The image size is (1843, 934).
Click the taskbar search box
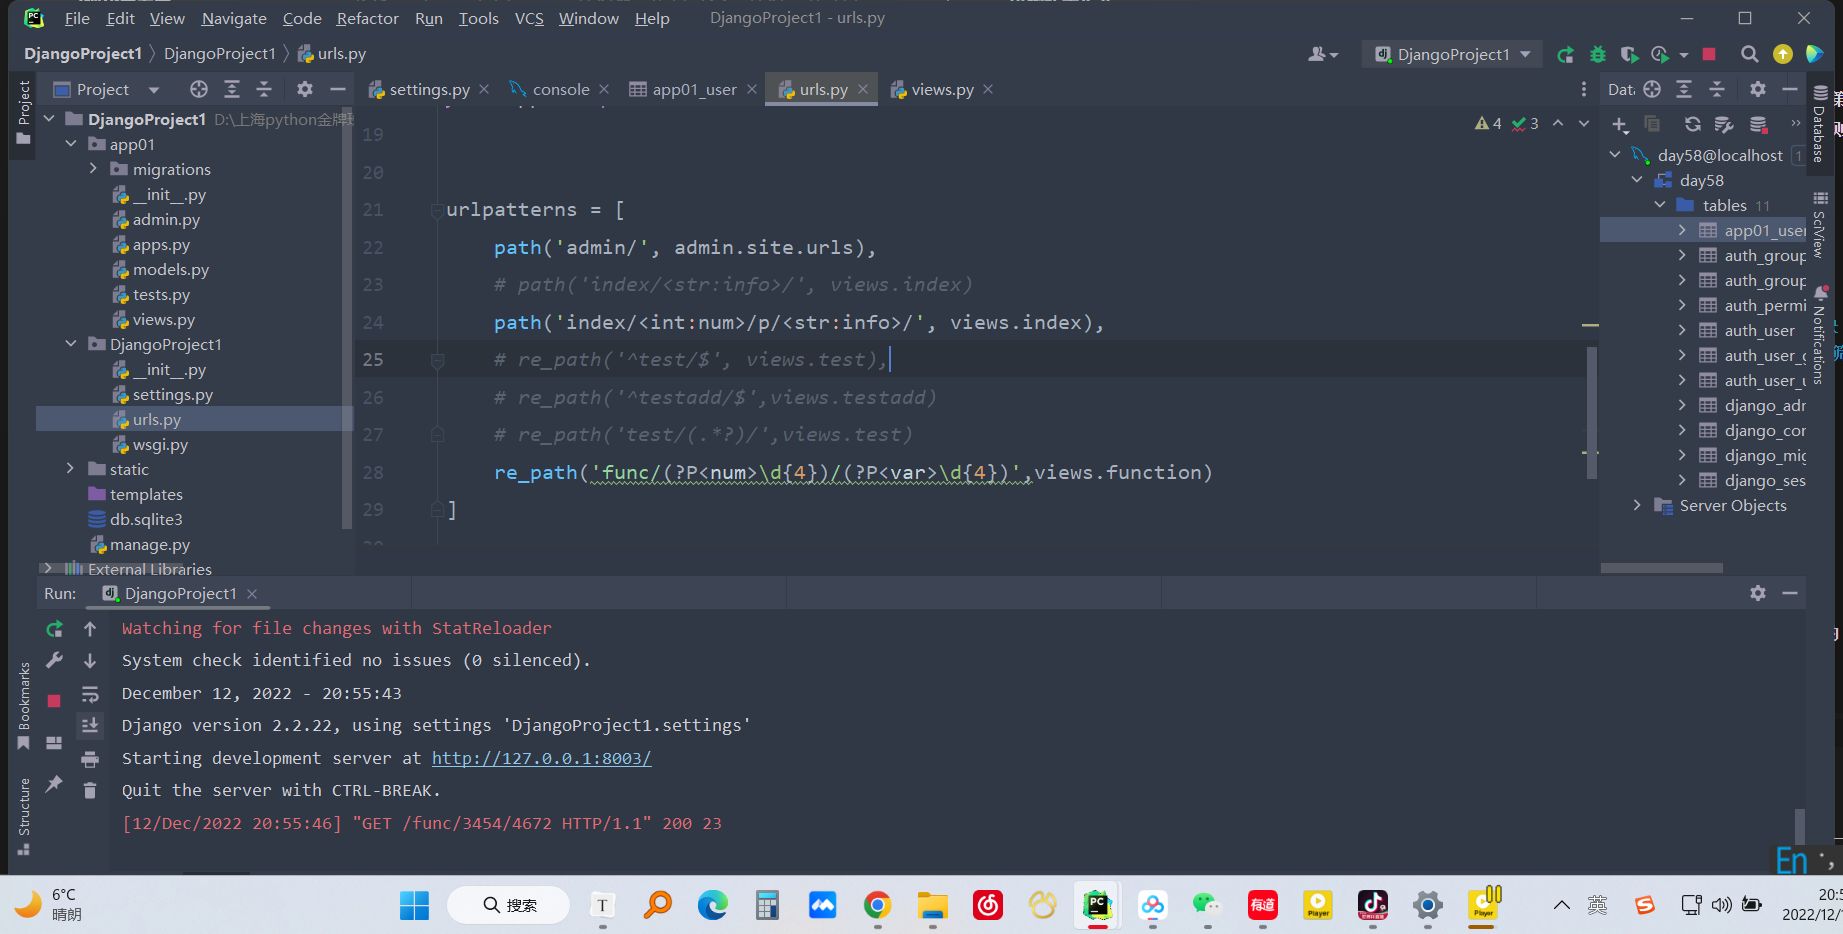(509, 905)
